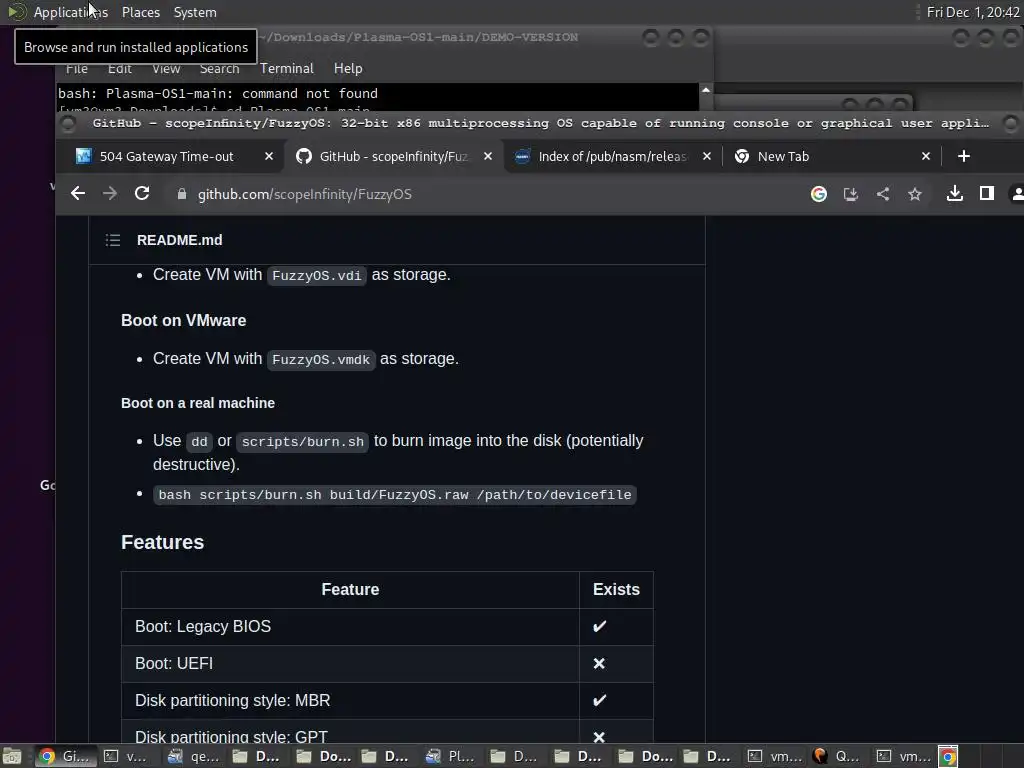Image resolution: width=1024 pixels, height=768 pixels.
Task: Open README outline list icon
Action: point(113,240)
